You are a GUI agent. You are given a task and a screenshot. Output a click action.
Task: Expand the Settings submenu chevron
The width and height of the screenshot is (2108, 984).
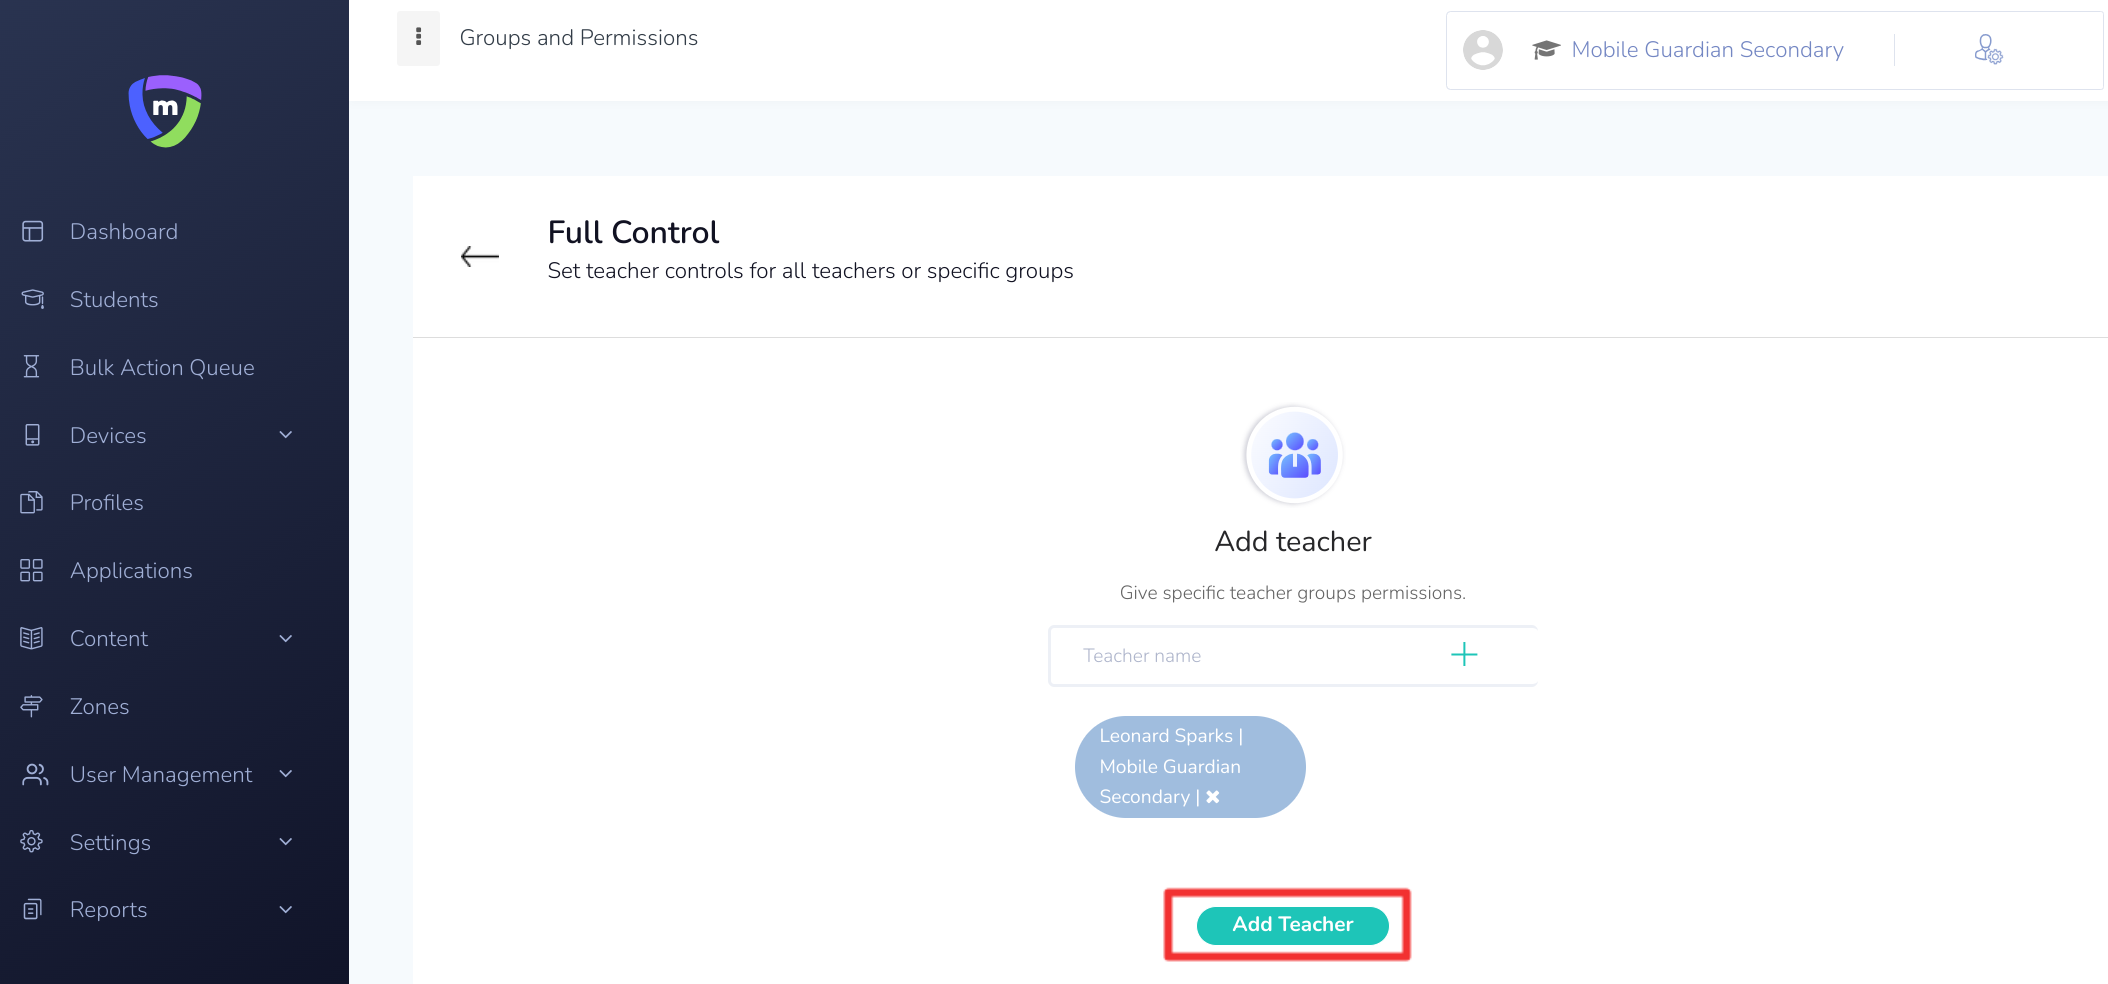(286, 842)
